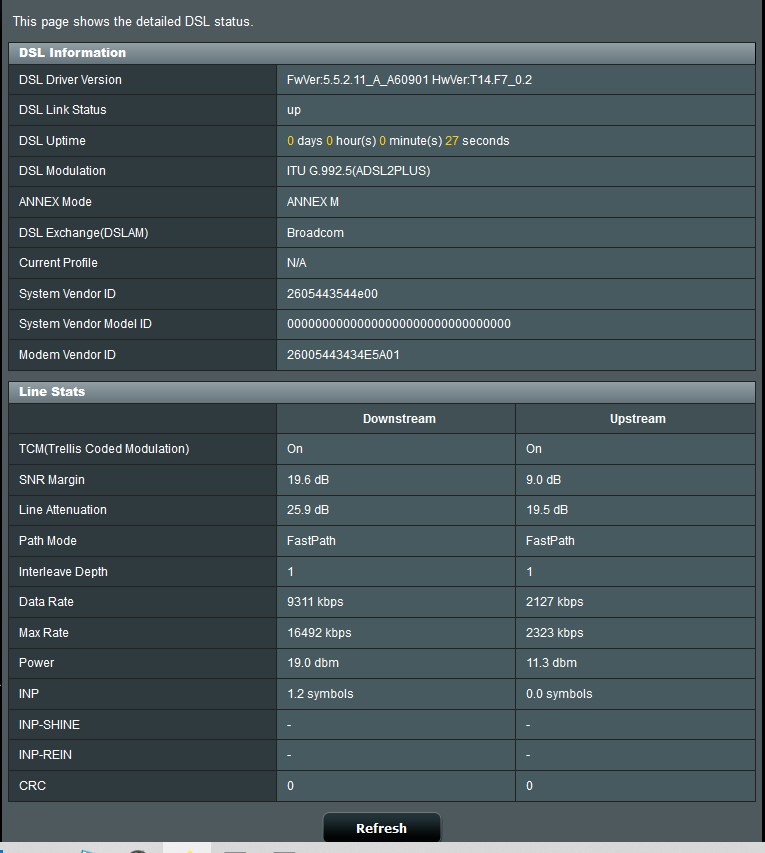Click the TCM(Trellis Coded Modulation) row label
Image resolution: width=765 pixels, height=853 pixels.
[x=104, y=449]
